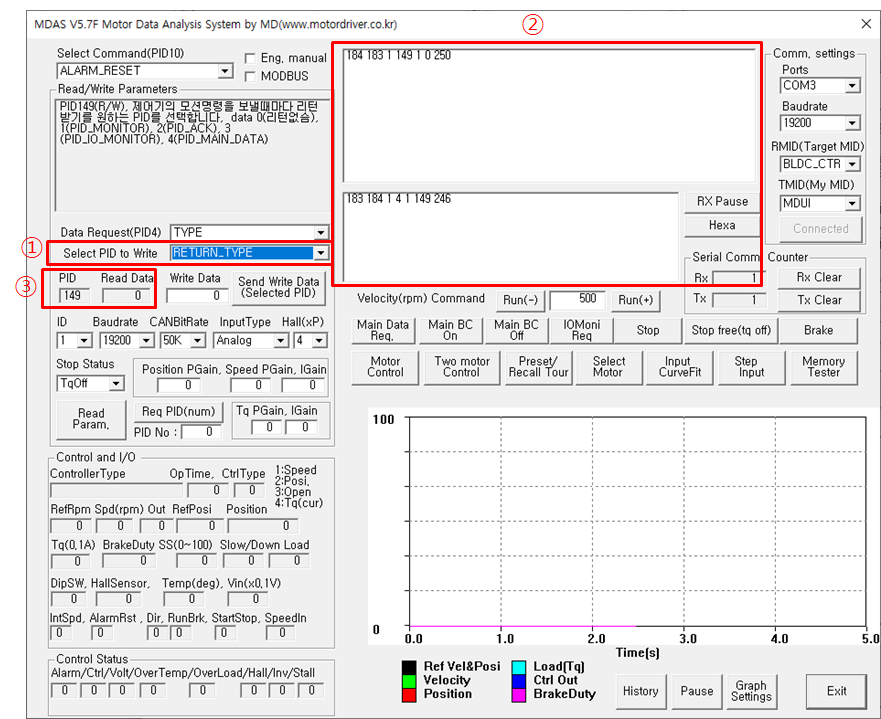The image size is (881, 719).
Task: Click the Main Data Req. button
Action: pyautogui.click(x=383, y=330)
